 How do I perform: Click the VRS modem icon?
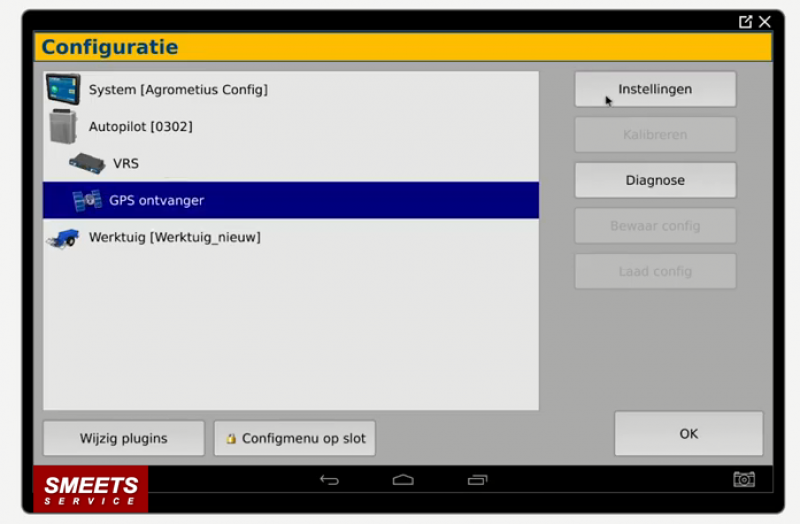point(87,163)
